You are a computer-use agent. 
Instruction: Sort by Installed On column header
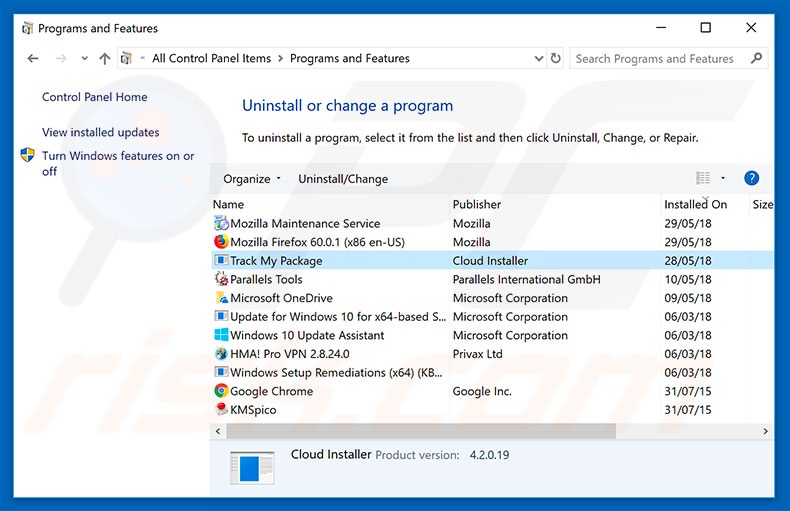pos(695,204)
